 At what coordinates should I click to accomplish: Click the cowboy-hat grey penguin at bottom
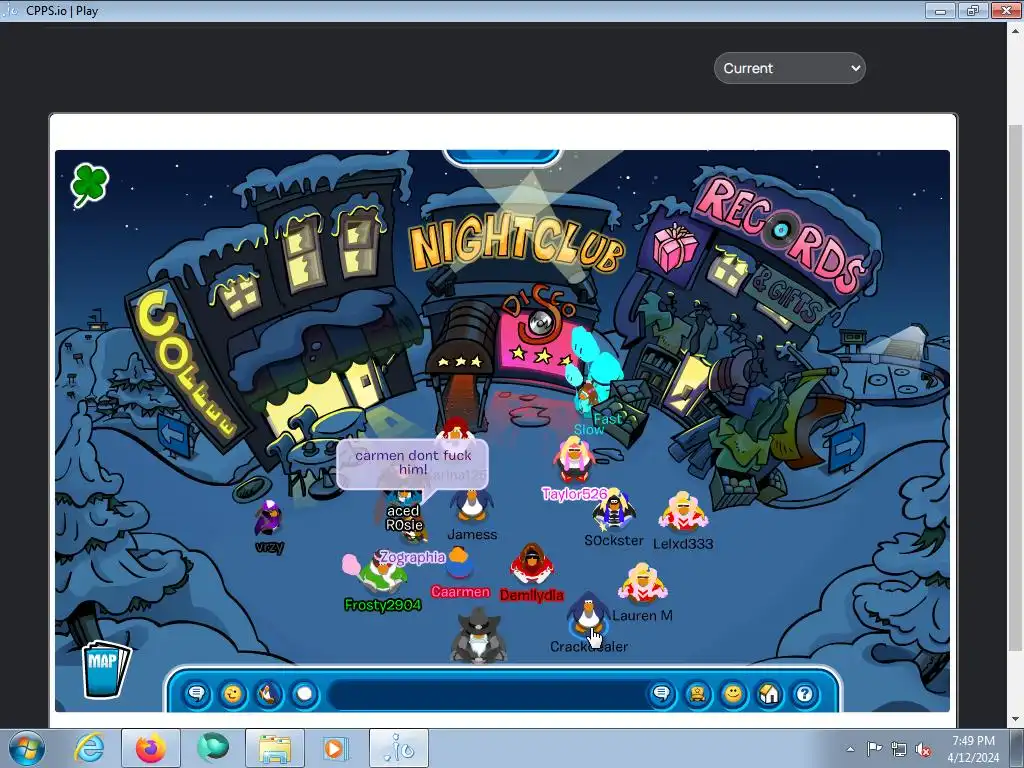point(479,636)
